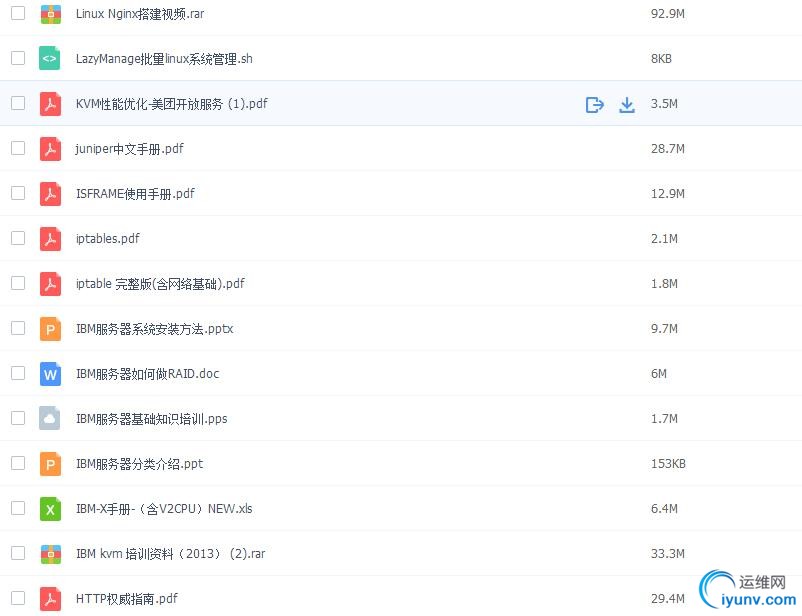
Task: Click the RAR icon for Linux Nginx搭建视频.rar
Action: click(x=50, y=14)
